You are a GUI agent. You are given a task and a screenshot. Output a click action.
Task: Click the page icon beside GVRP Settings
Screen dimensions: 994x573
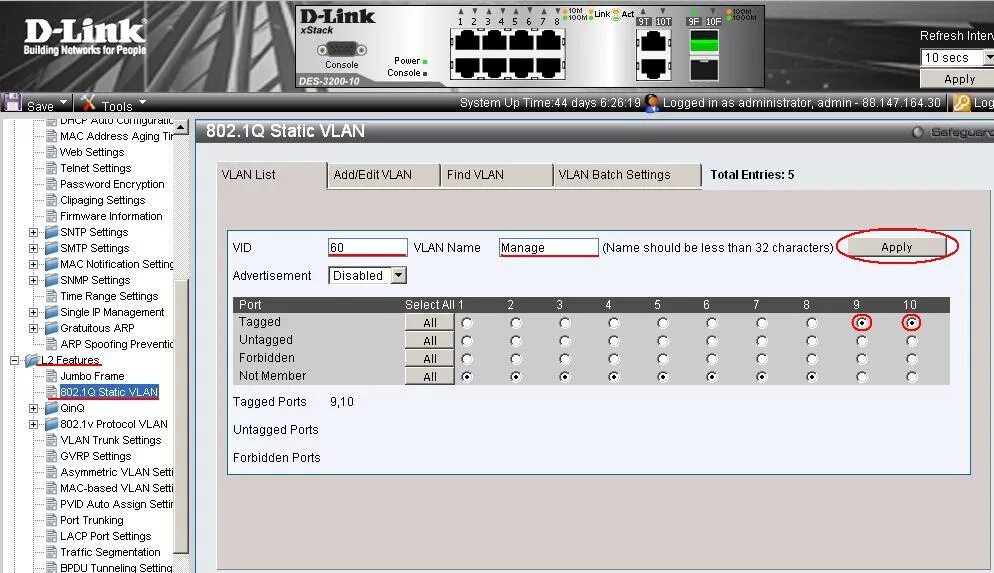click(52, 456)
